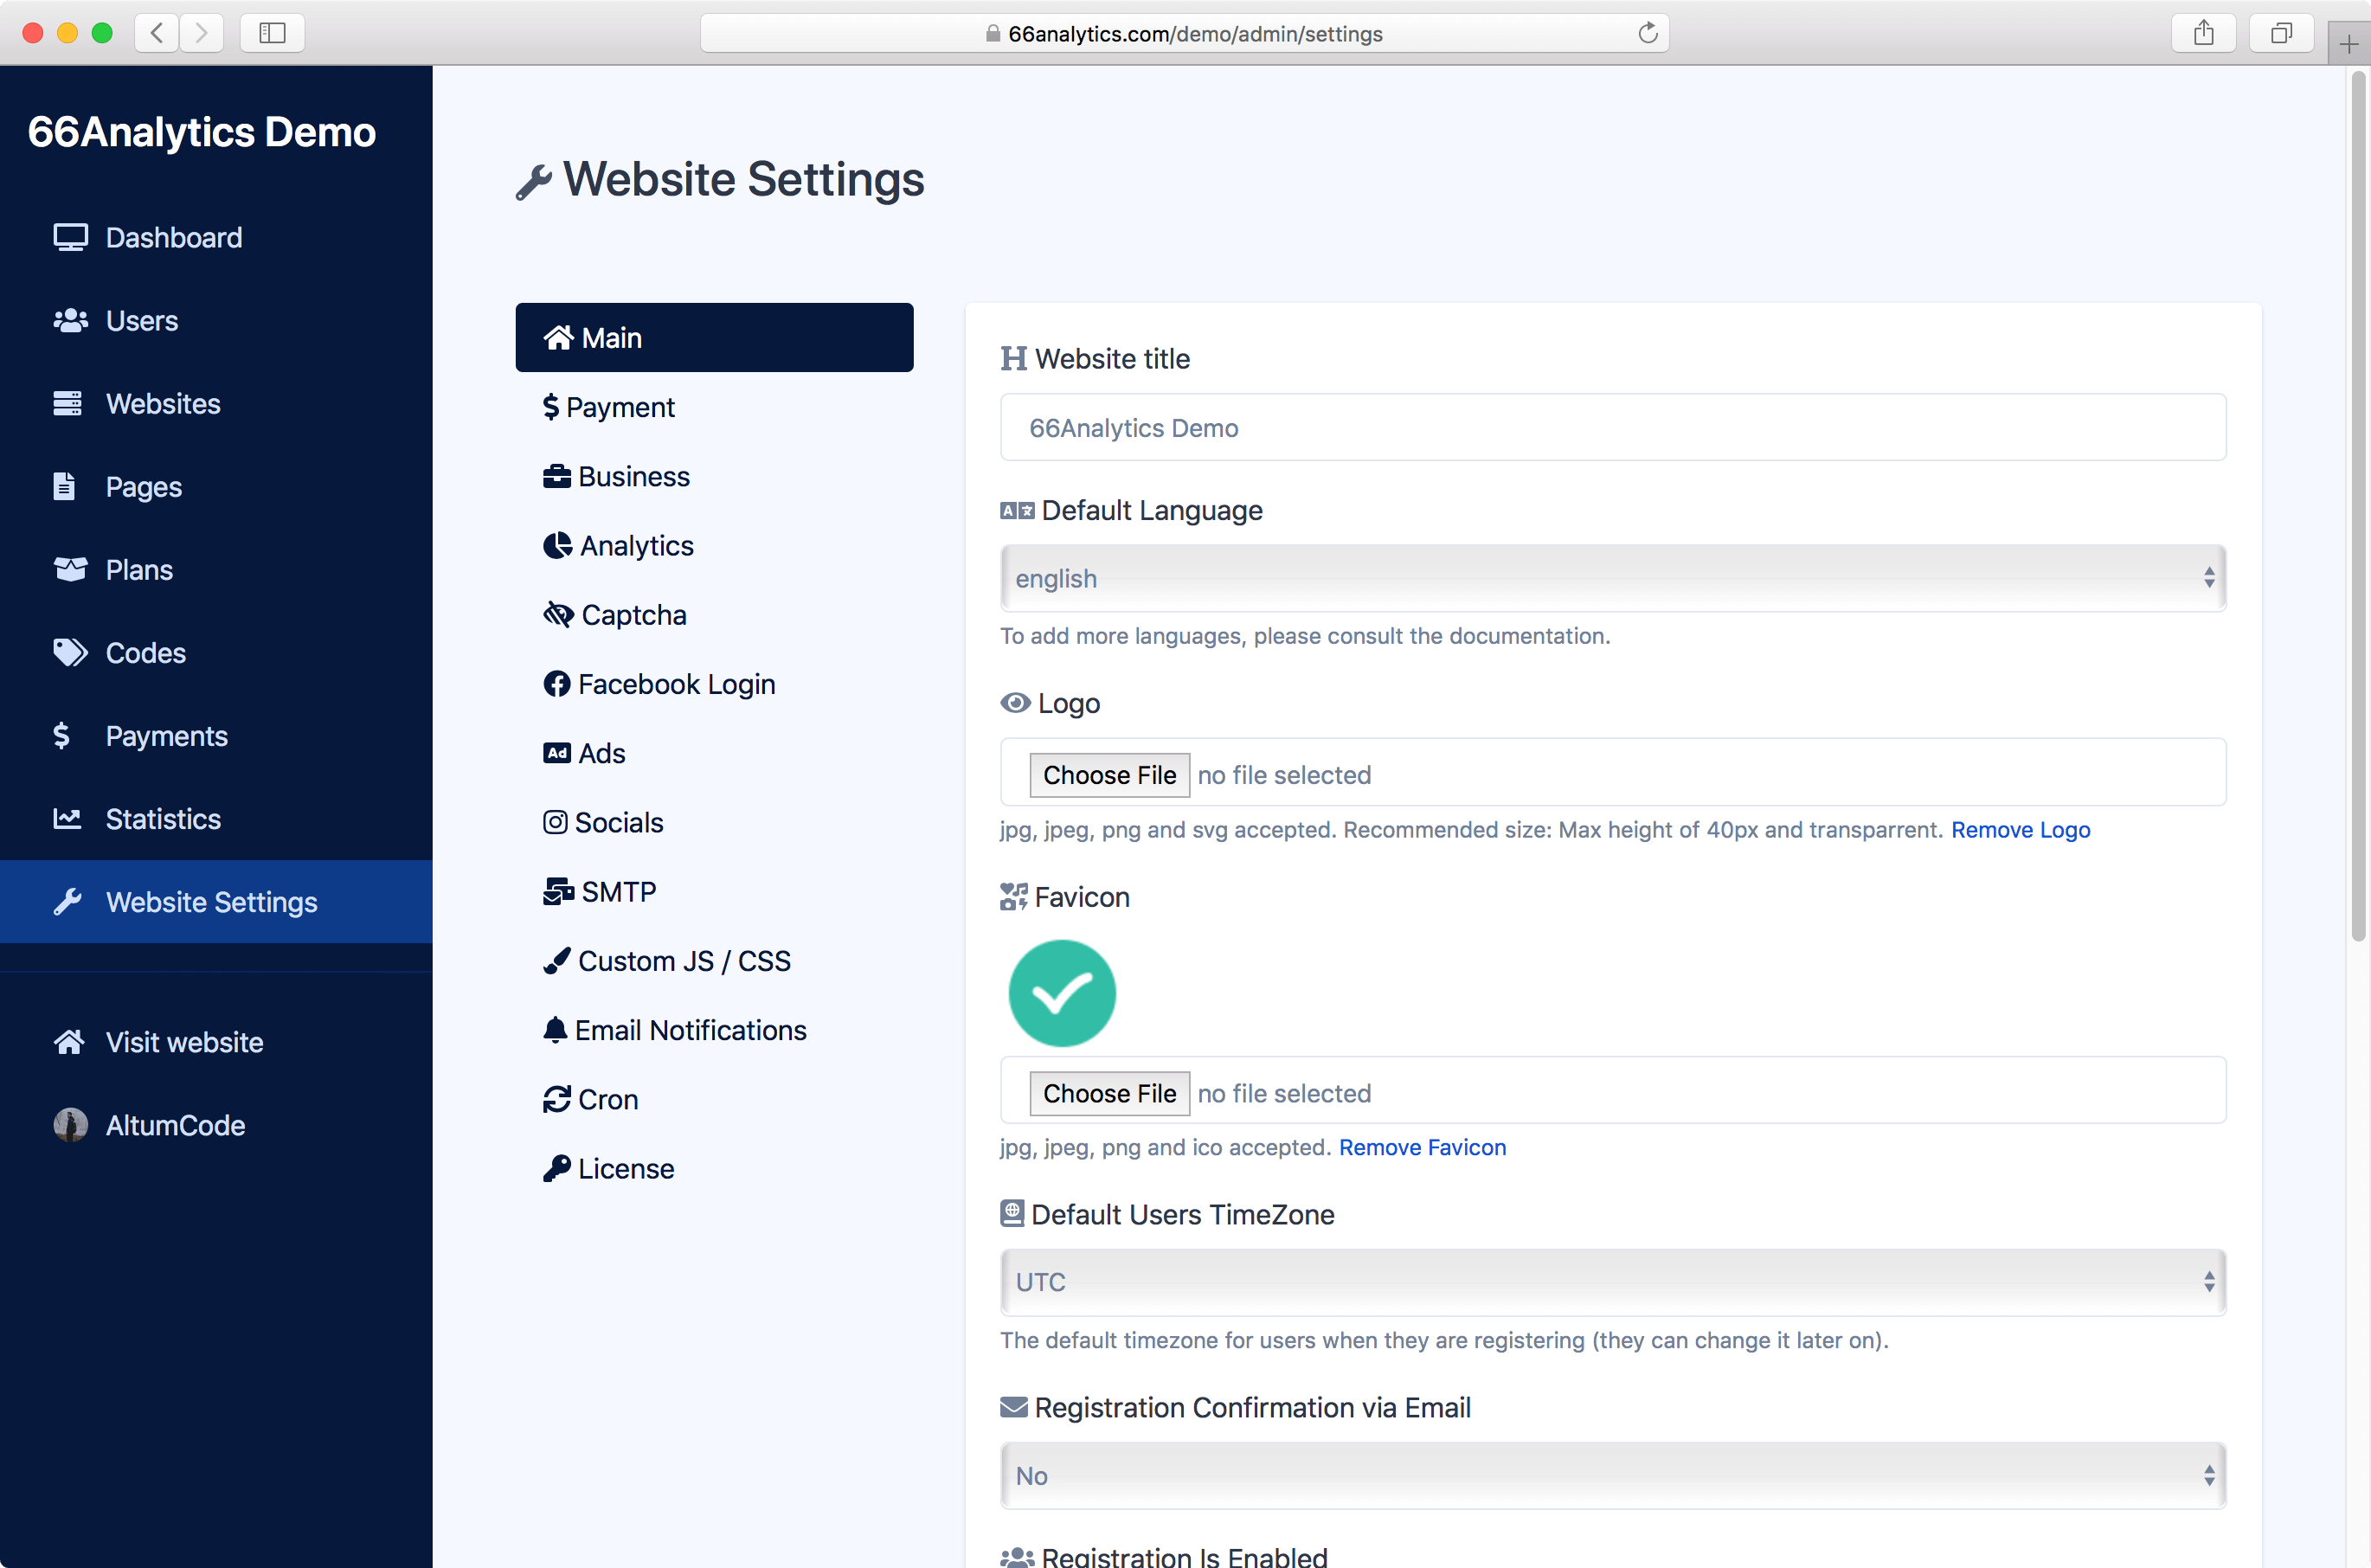Click the Website title input field

pyautogui.click(x=1612, y=428)
